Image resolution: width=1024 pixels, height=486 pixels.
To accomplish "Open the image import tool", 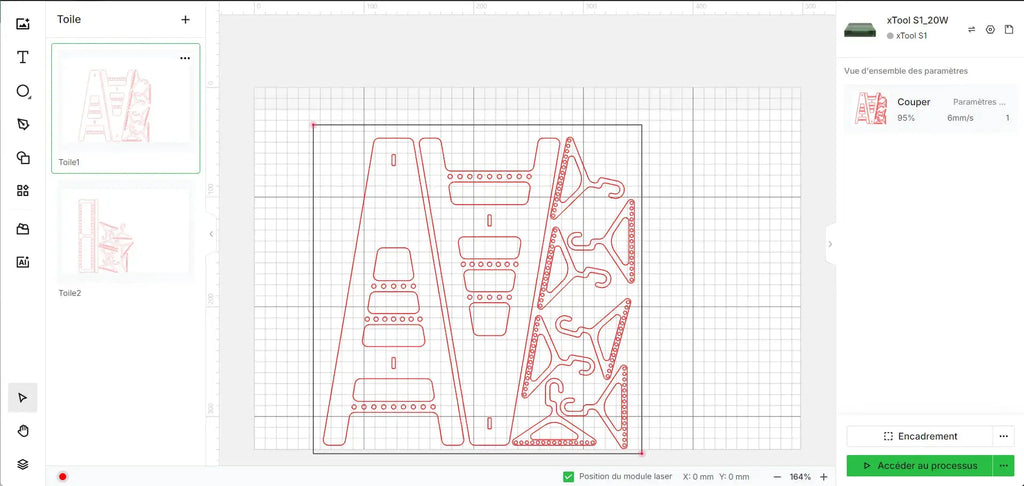I will tap(23, 24).
